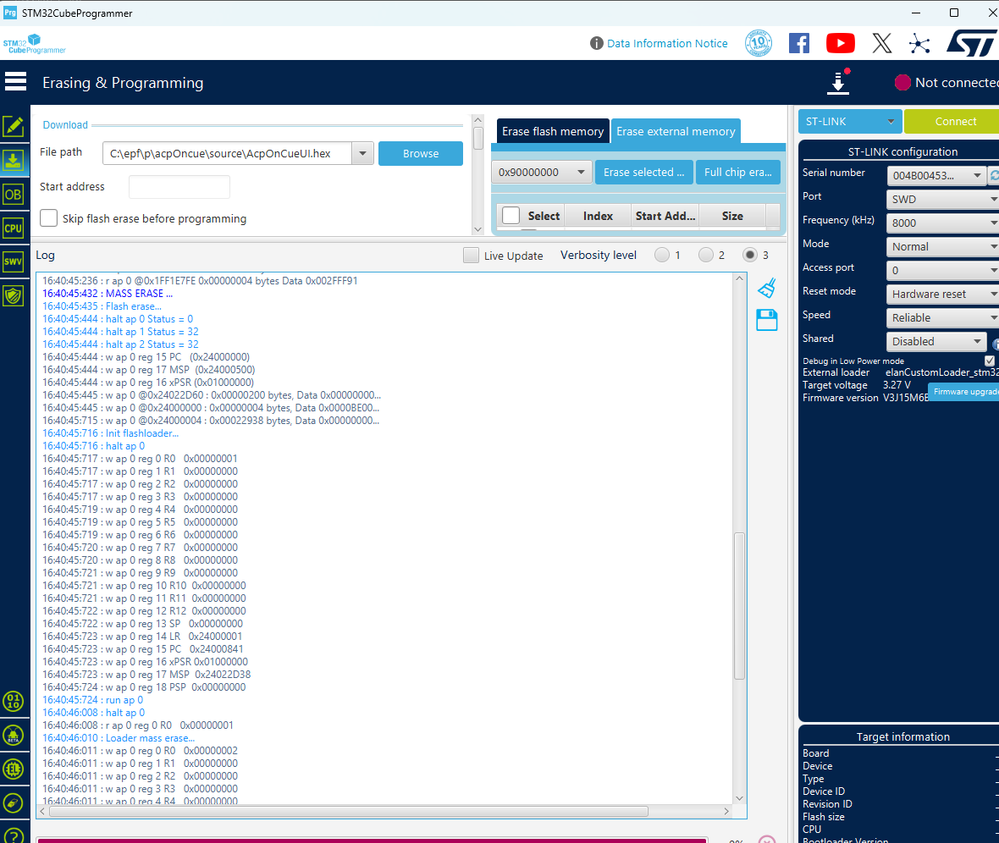Refresh the ST-LINK serial number list

pyautogui.click(x=994, y=175)
